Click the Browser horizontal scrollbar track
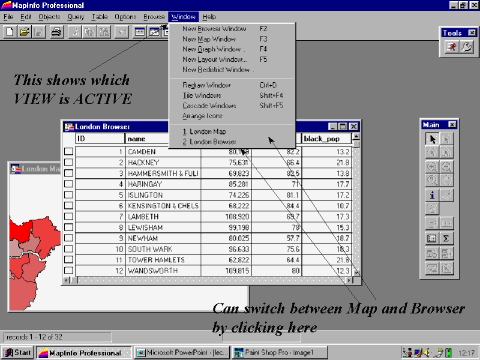This screenshot has height=360, width=480. pos(212,280)
